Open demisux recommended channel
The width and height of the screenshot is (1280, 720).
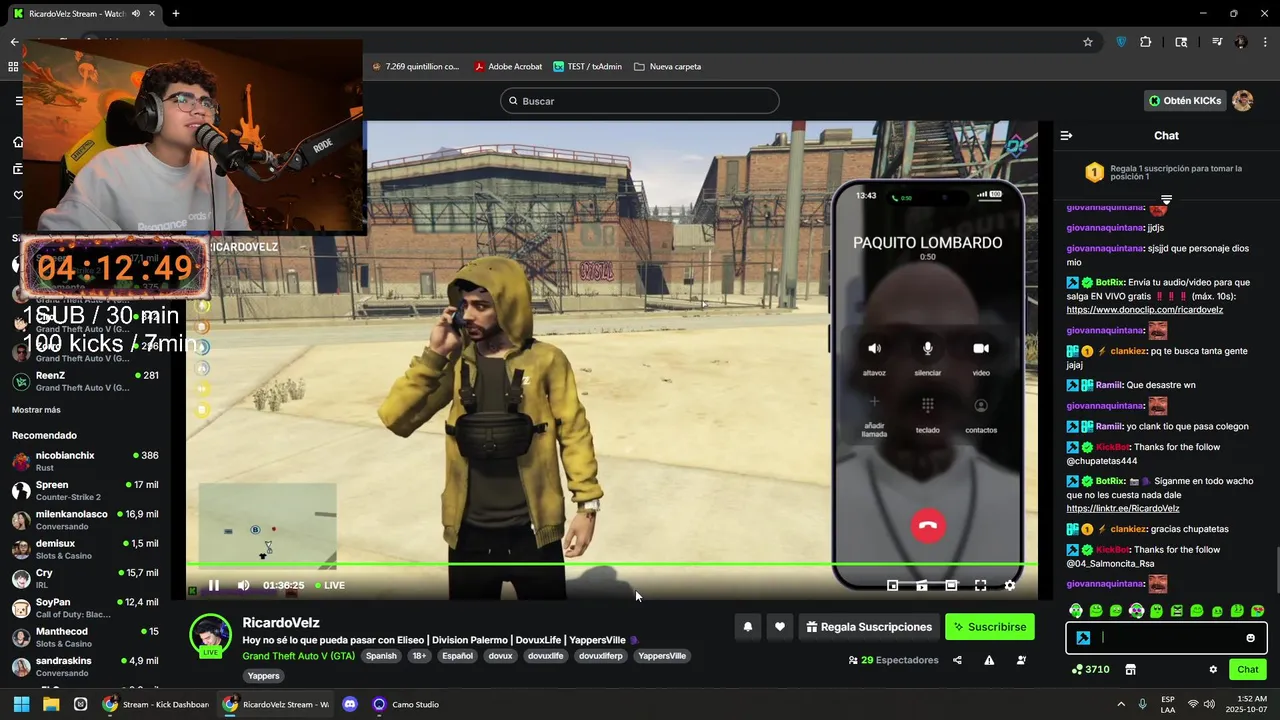pyautogui.click(x=86, y=549)
